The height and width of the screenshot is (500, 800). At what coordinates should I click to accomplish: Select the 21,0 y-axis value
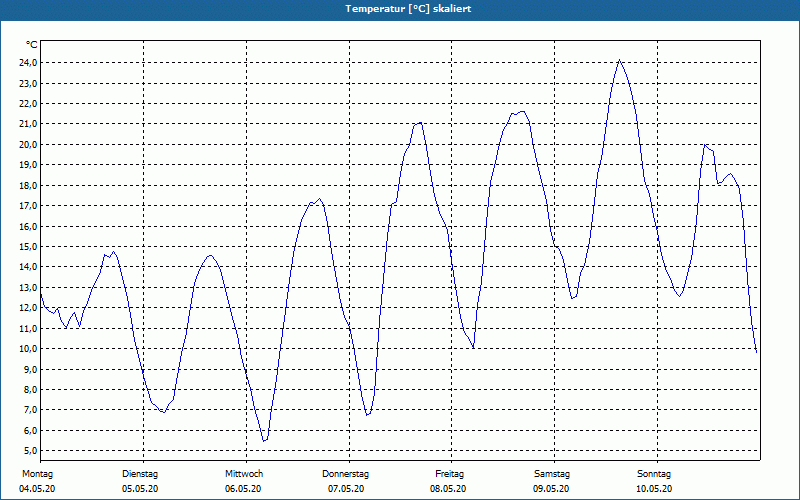28,124
